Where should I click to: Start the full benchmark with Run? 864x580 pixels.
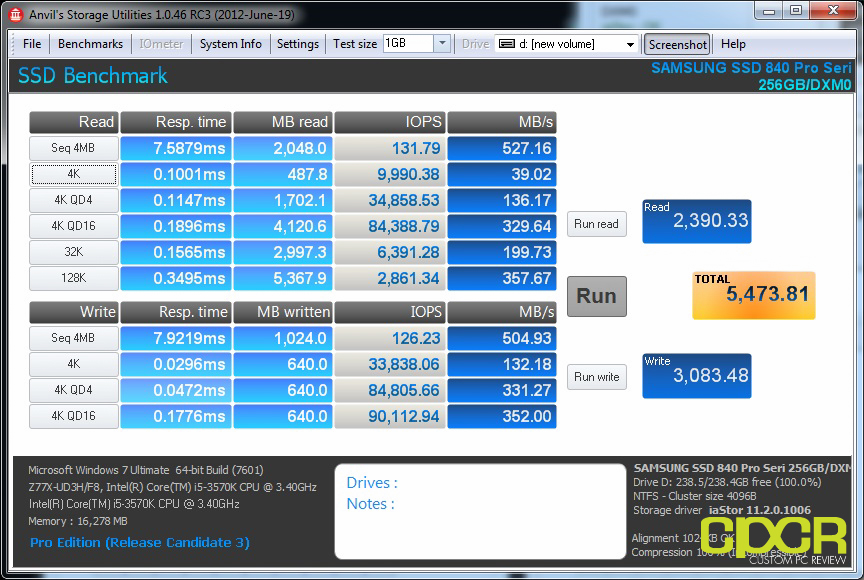tap(597, 296)
